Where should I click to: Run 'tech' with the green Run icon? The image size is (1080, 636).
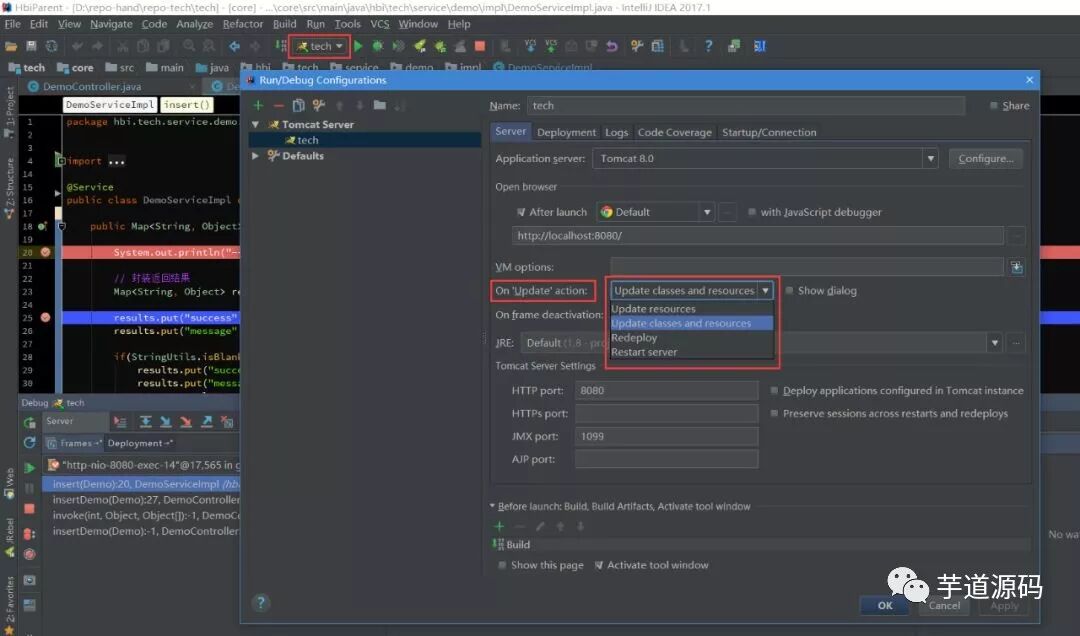point(357,46)
